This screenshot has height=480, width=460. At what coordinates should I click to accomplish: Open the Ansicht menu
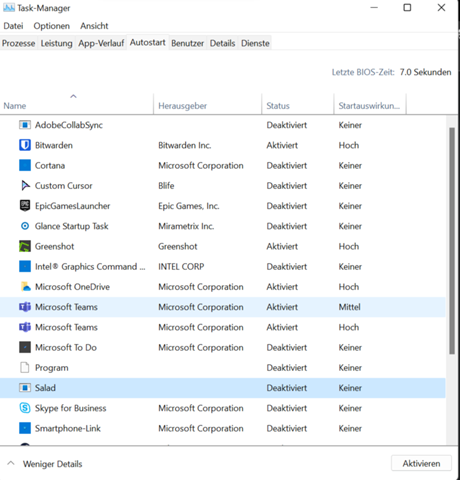point(94,26)
